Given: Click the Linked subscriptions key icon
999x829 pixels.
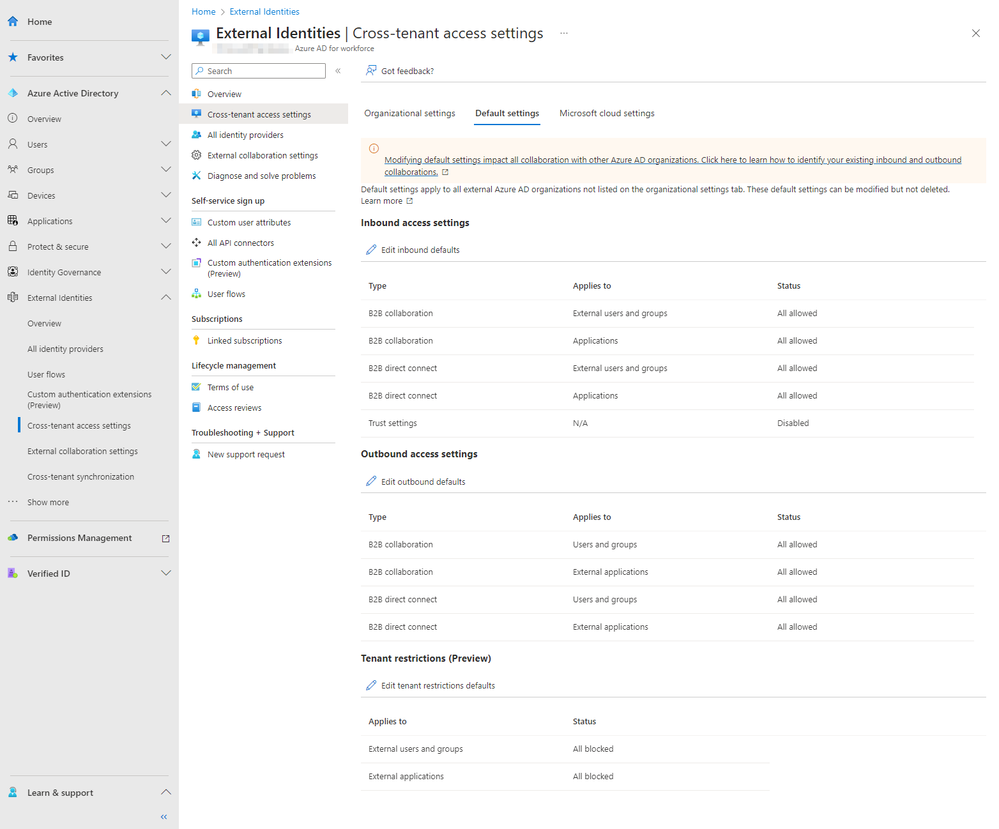Looking at the screenshot, I should point(197,341).
